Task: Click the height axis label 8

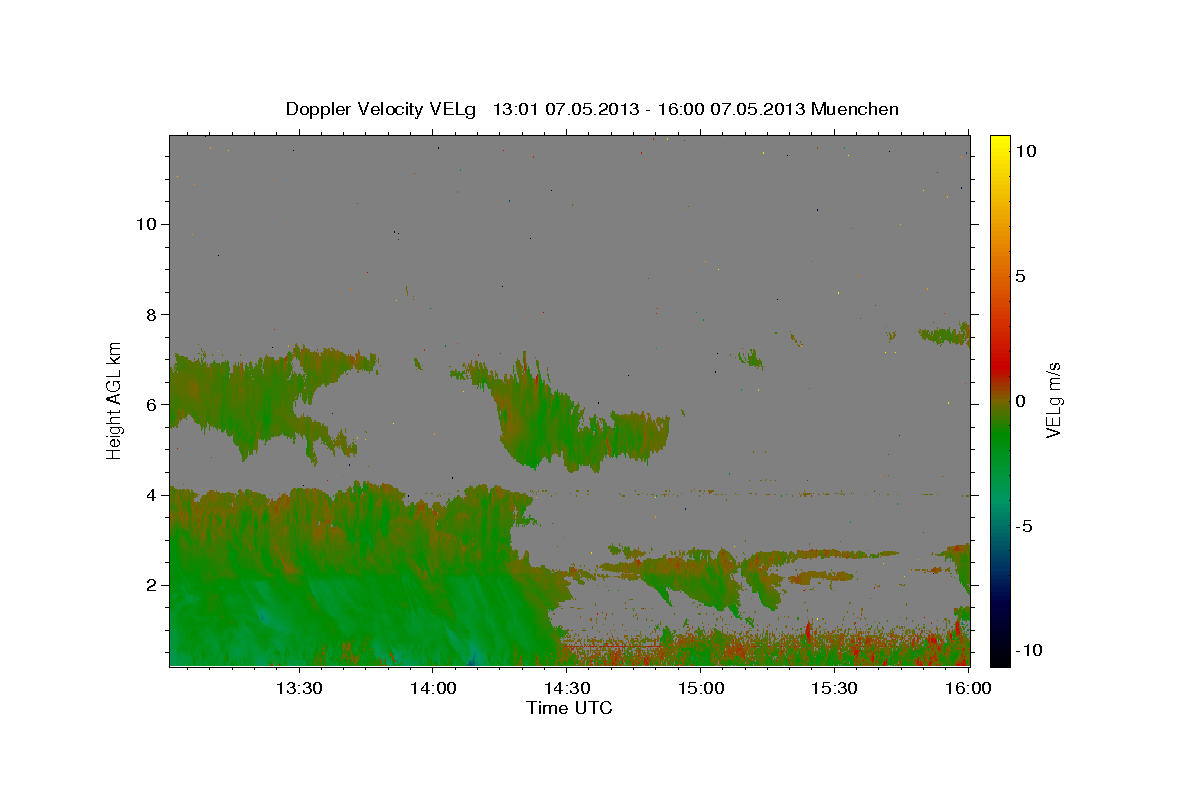Action: click(150, 314)
